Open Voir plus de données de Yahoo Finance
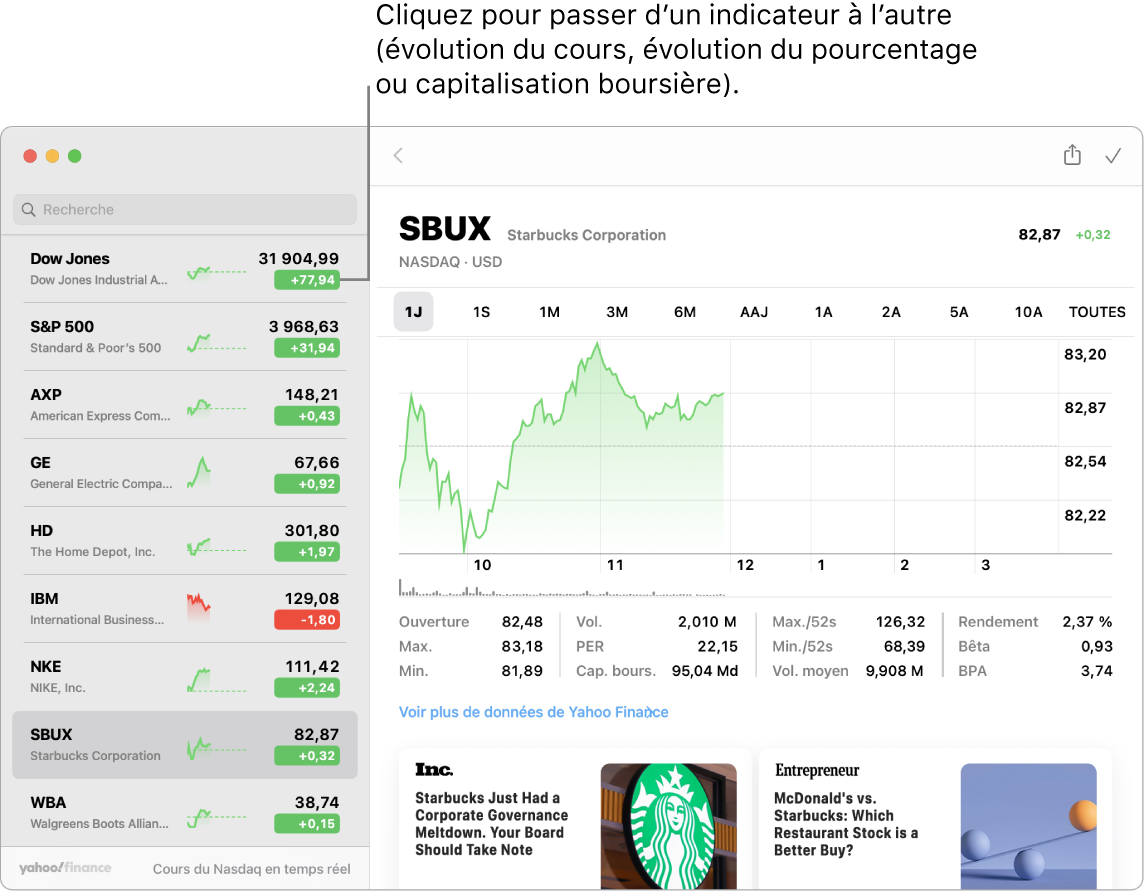Screen dimensions: 1144x891 [533, 711]
